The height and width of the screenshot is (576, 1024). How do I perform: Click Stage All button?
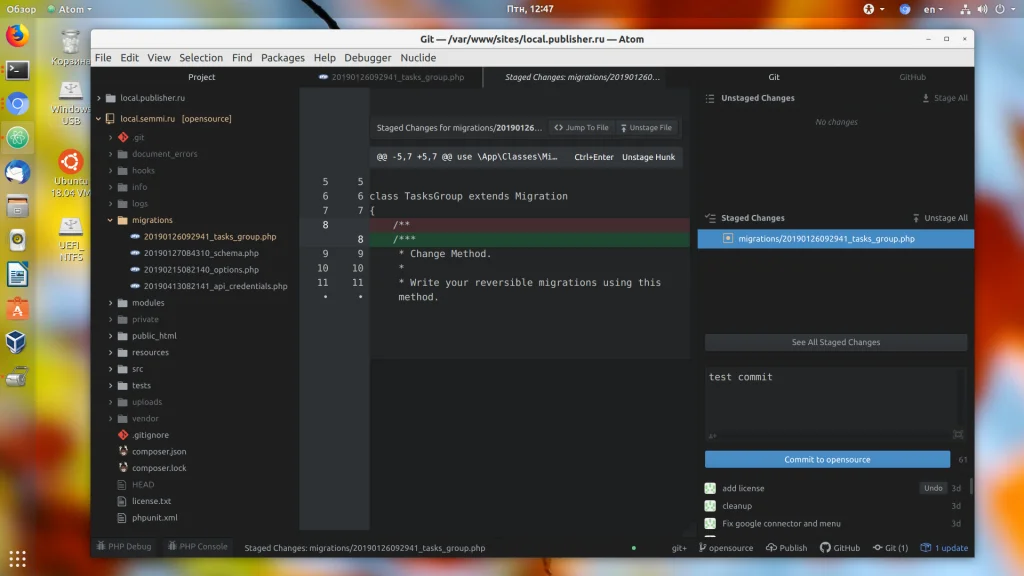(x=944, y=98)
